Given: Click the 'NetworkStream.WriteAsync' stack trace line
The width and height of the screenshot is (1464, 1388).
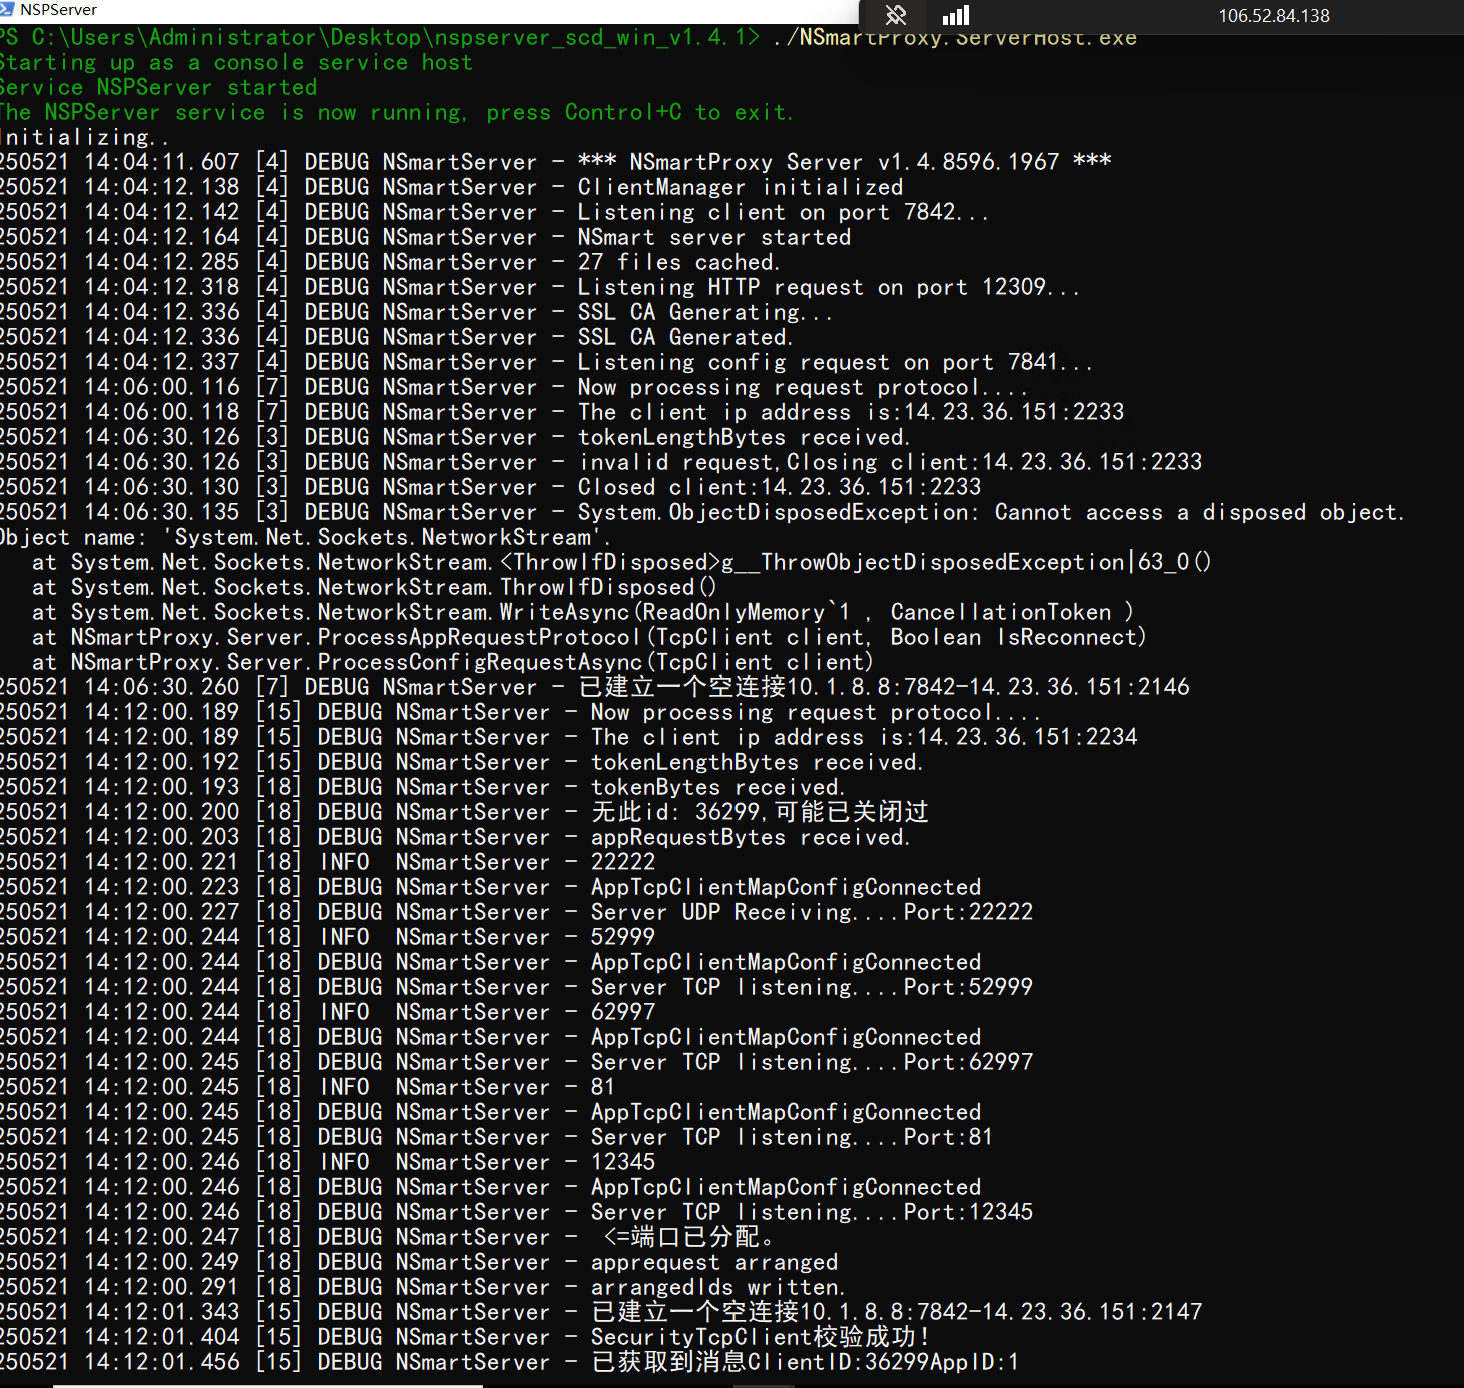Looking at the screenshot, I should (583, 613).
